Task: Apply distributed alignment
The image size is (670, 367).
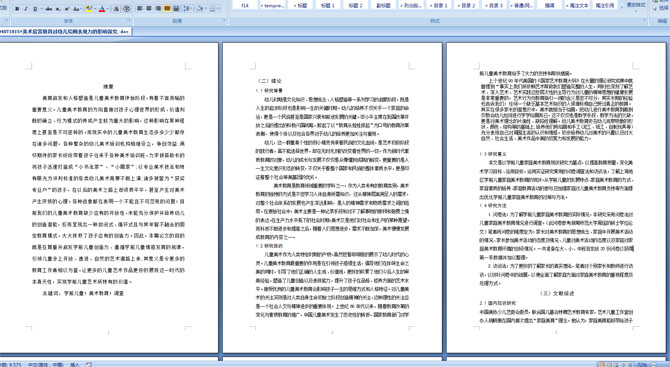Action: (176, 9)
